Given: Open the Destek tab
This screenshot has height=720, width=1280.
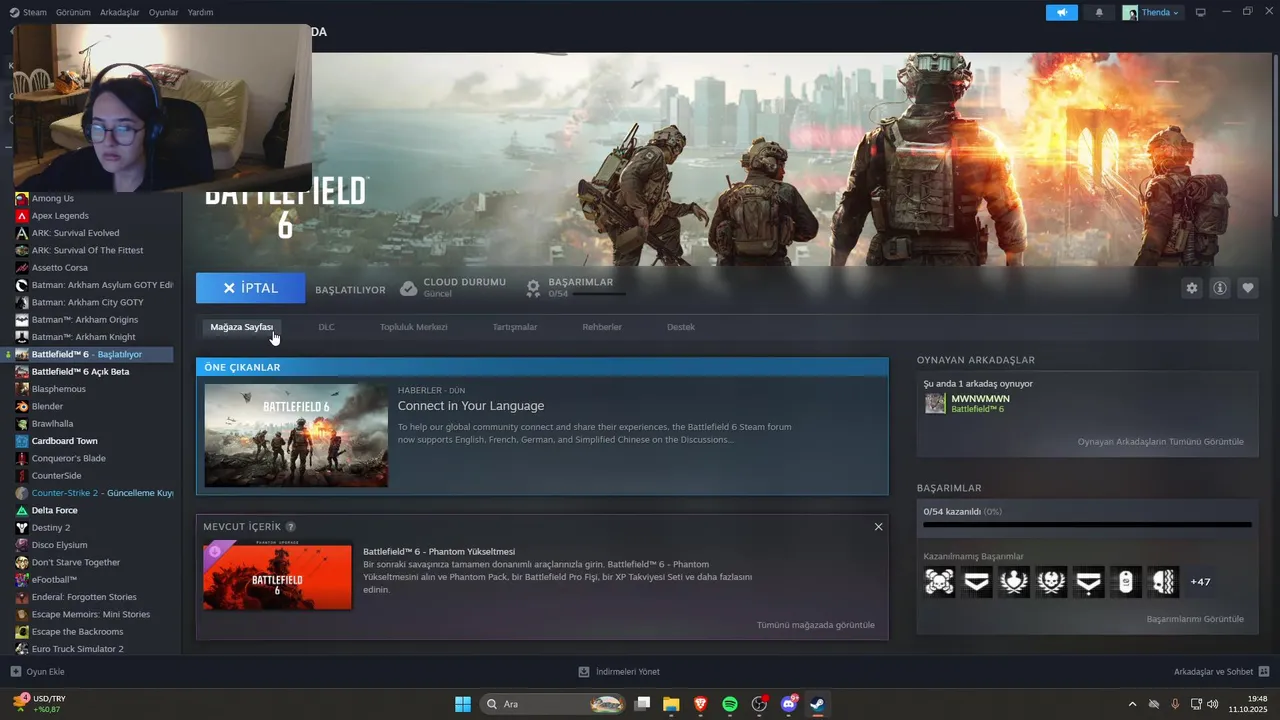Looking at the screenshot, I should pos(680,327).
